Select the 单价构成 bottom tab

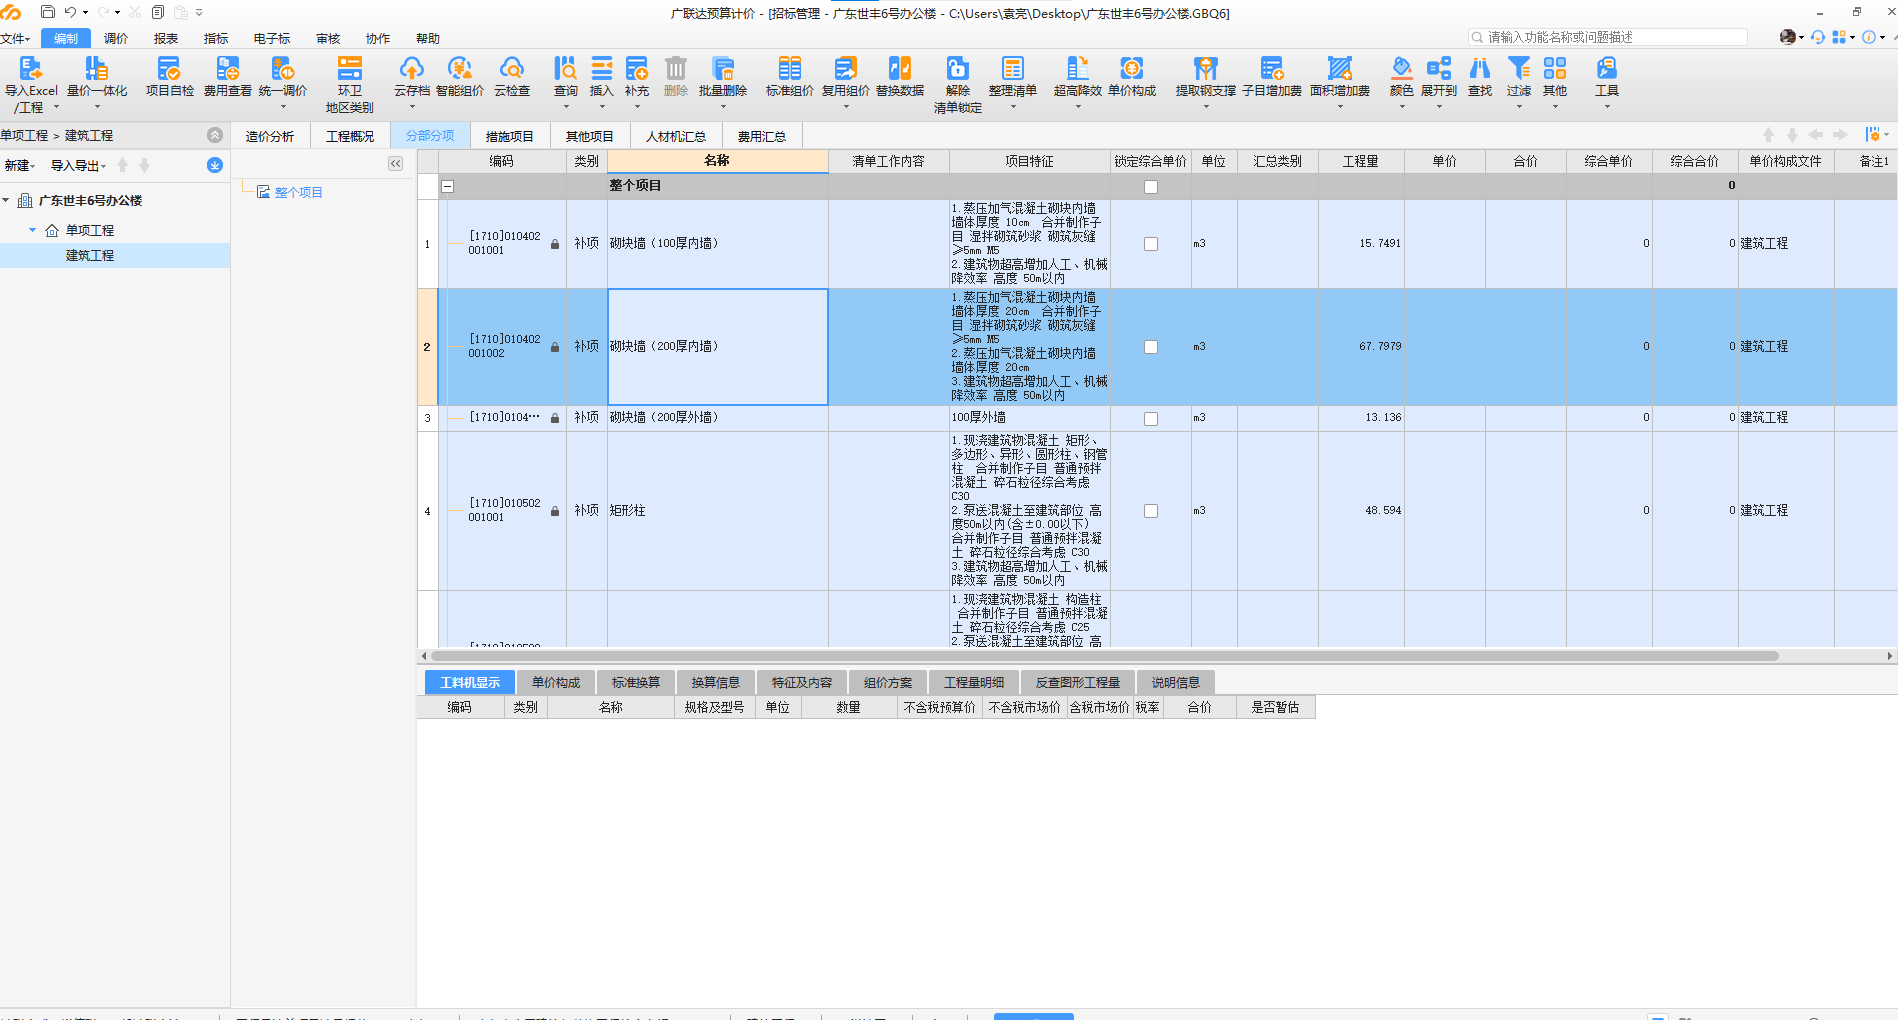556,683
